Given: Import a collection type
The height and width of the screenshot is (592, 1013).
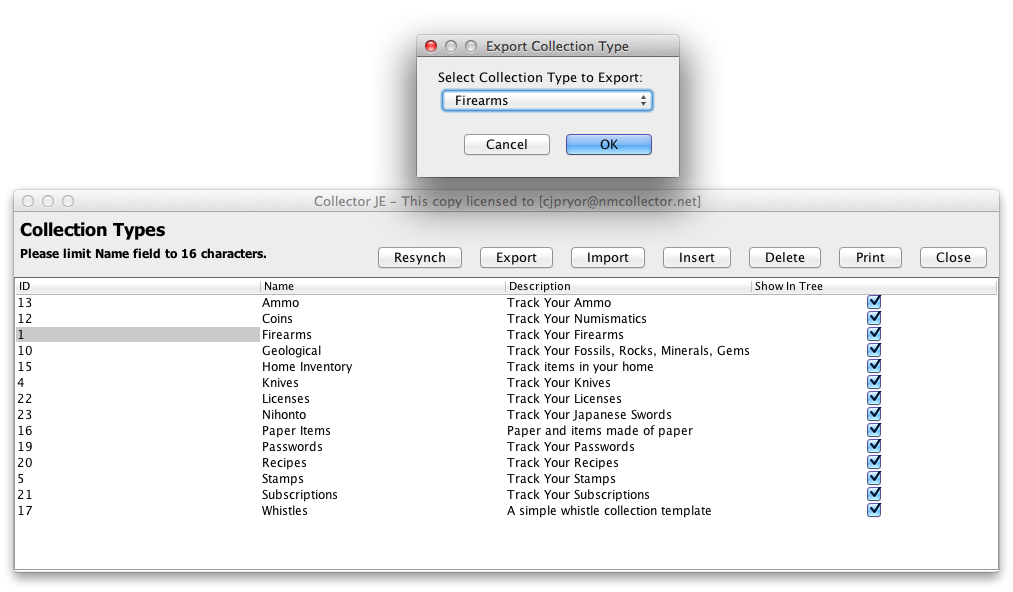Looking at the screenshot, I should [607, 257].
